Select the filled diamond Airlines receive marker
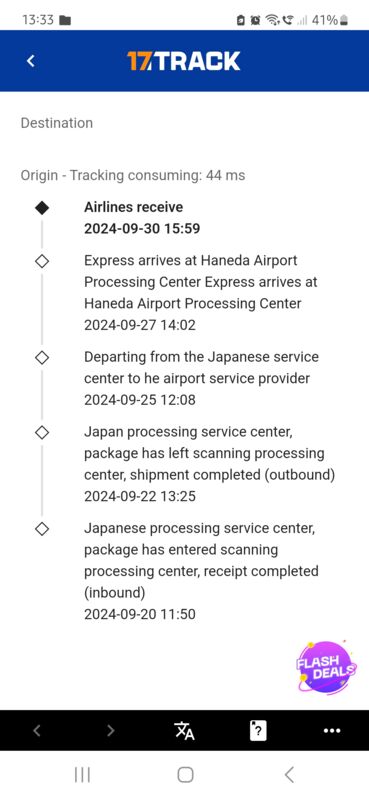369x800 pixels. point(42,208)
